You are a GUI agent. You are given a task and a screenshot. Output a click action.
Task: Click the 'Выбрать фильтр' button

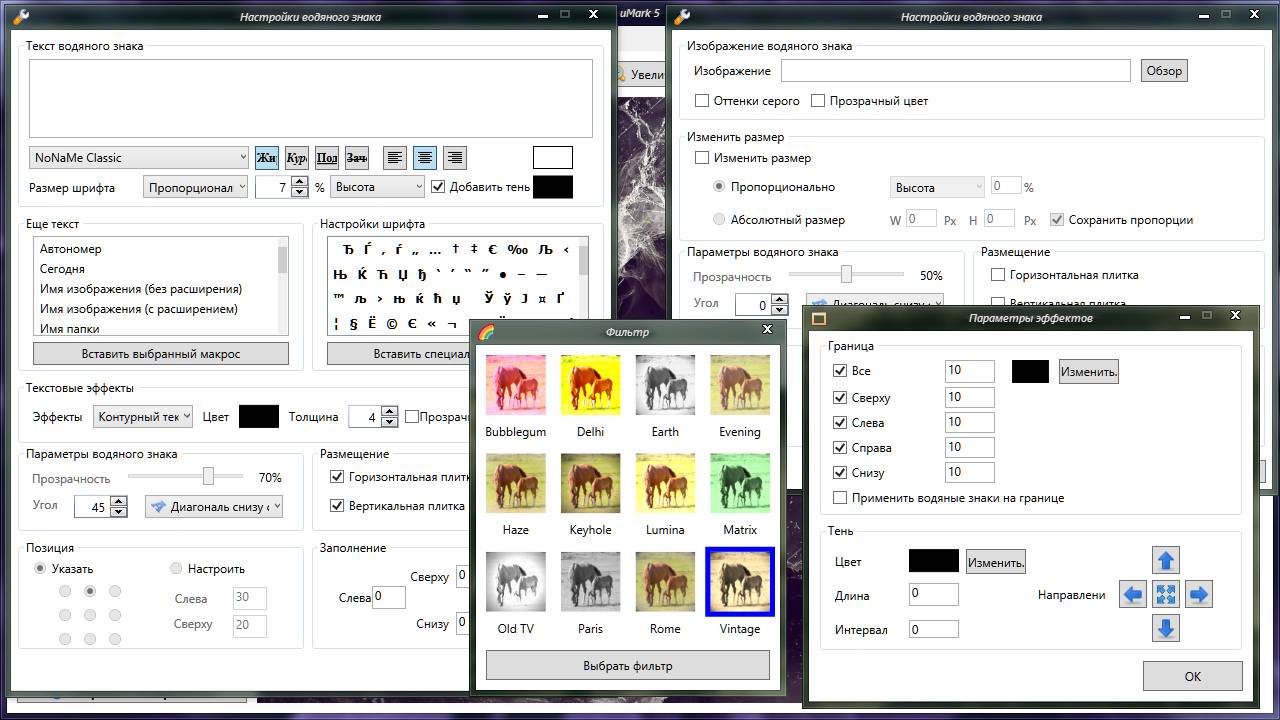point(628,665)
